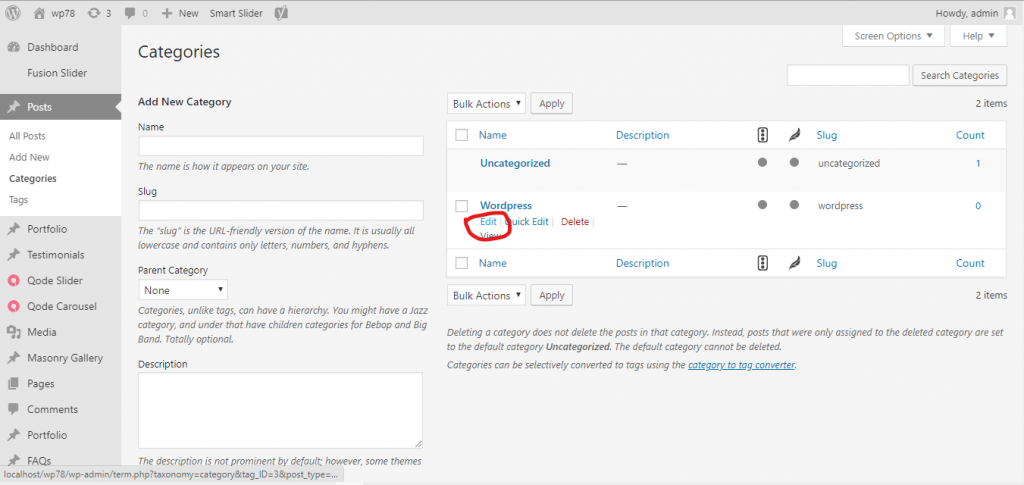
Task: Tick the checkbox for the Wordpress category
Action: pyautogui.click(x=462, y=206)
